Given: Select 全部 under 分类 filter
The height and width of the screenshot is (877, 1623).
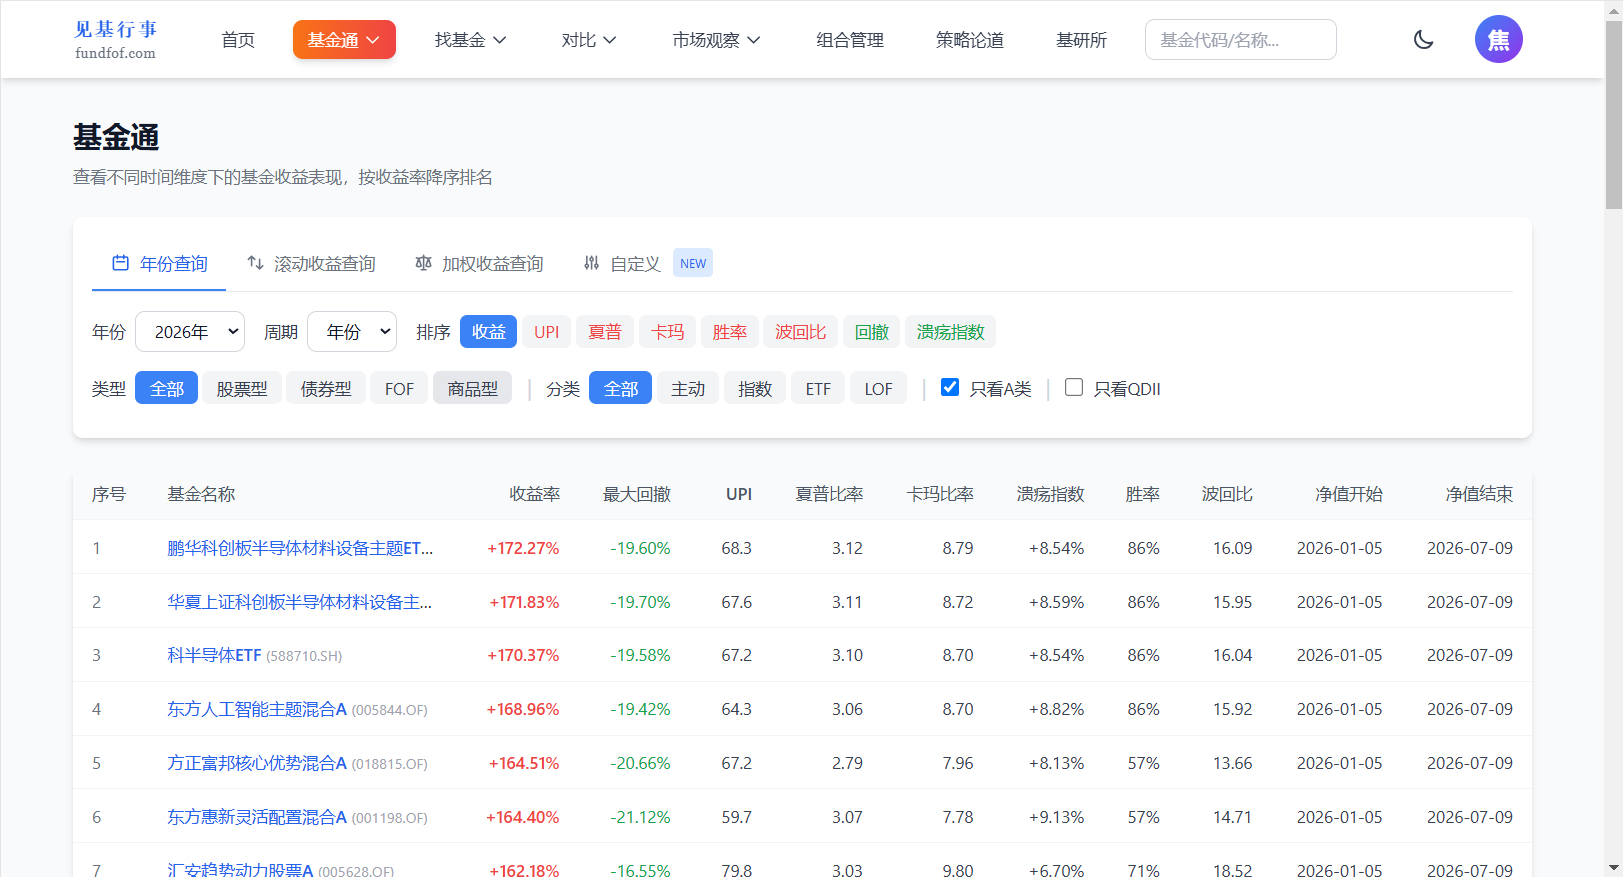Looking at the screenshot, I should click(620, 388).
